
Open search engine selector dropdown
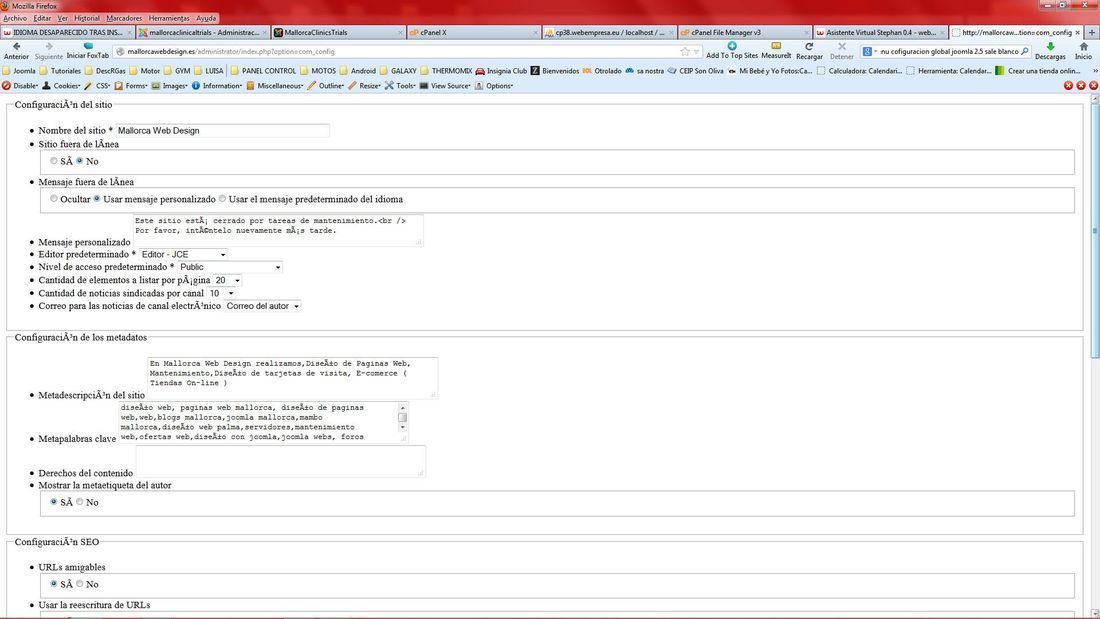(x=869, y=51)
